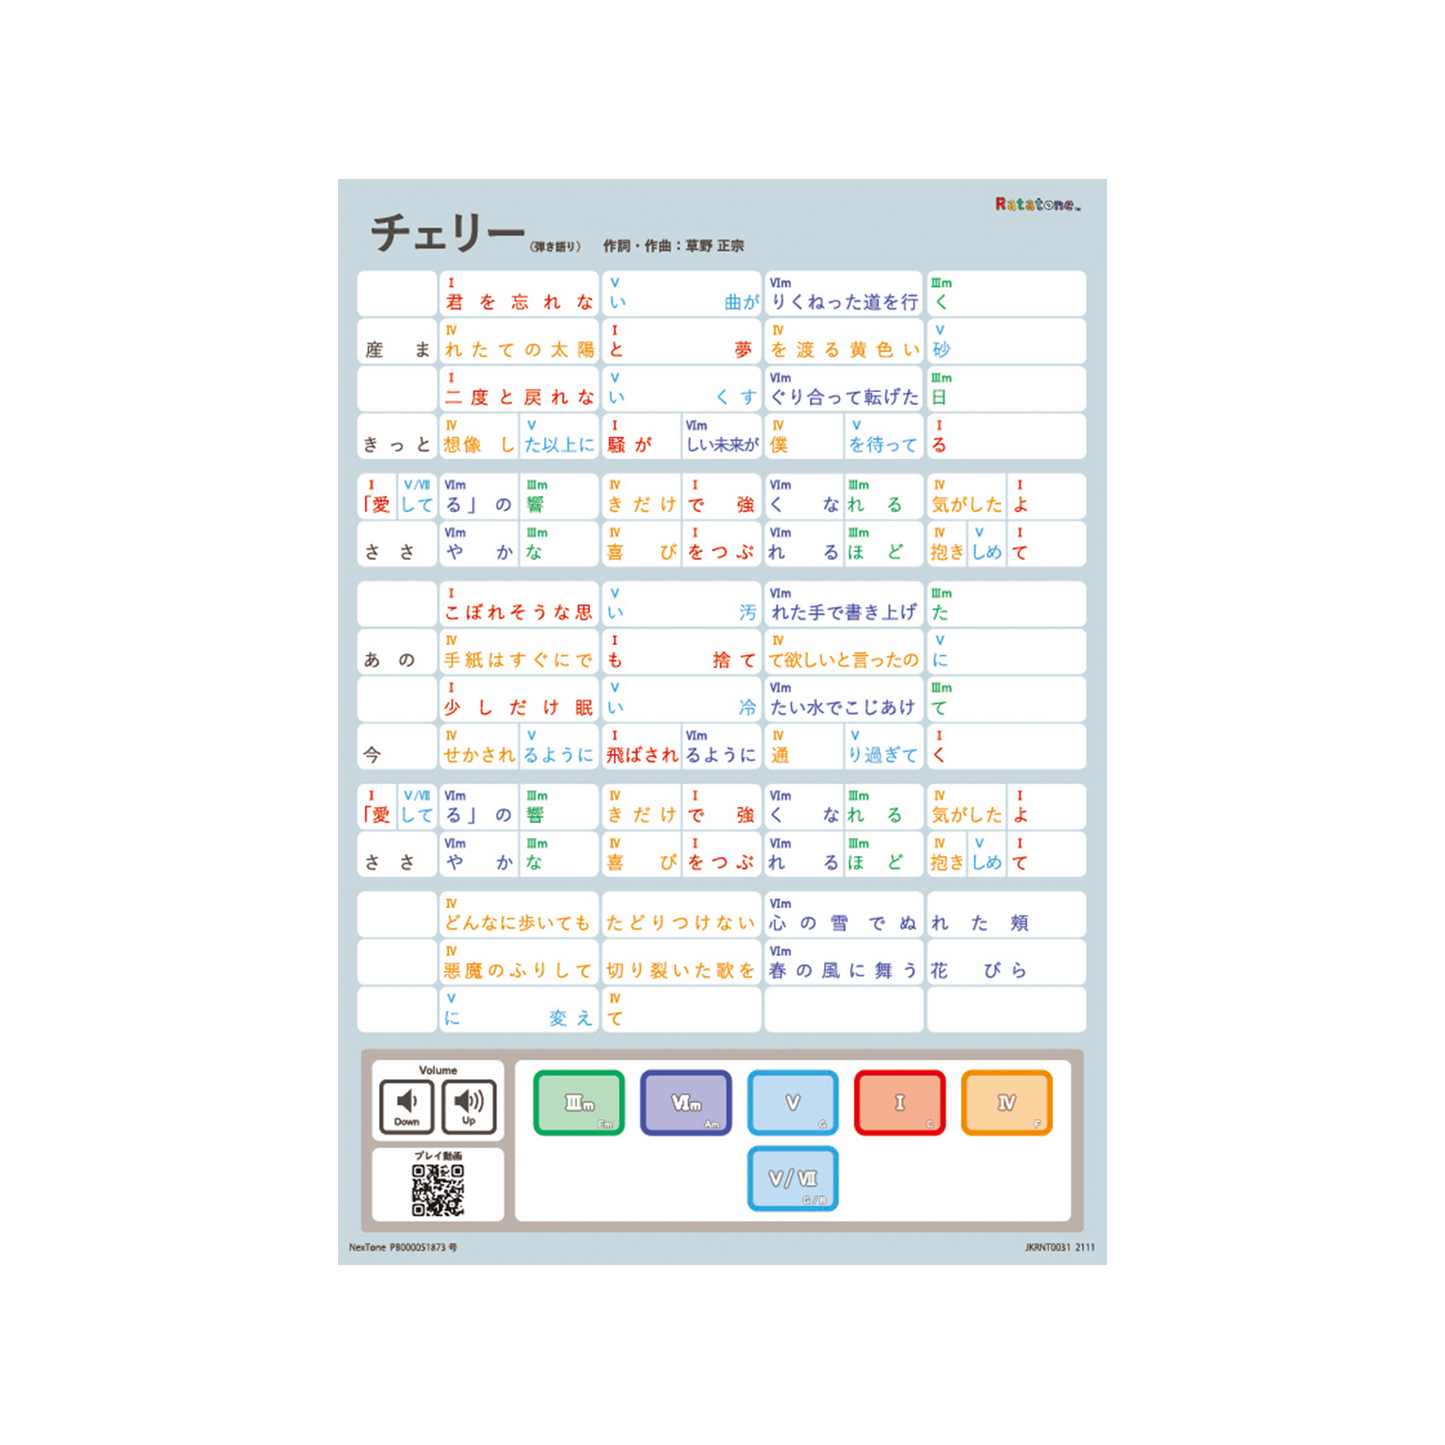The width and height of the screenshot is (1445, 1445).
Task: Click the どんなに歩いても lyric cell
Action: tap(519, 915)
